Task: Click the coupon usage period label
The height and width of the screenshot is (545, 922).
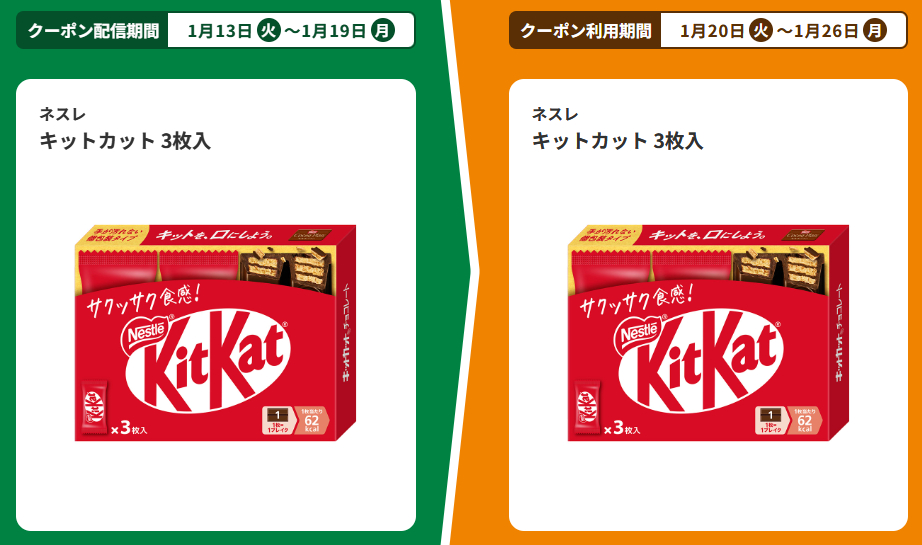Action: click(586, 31)
